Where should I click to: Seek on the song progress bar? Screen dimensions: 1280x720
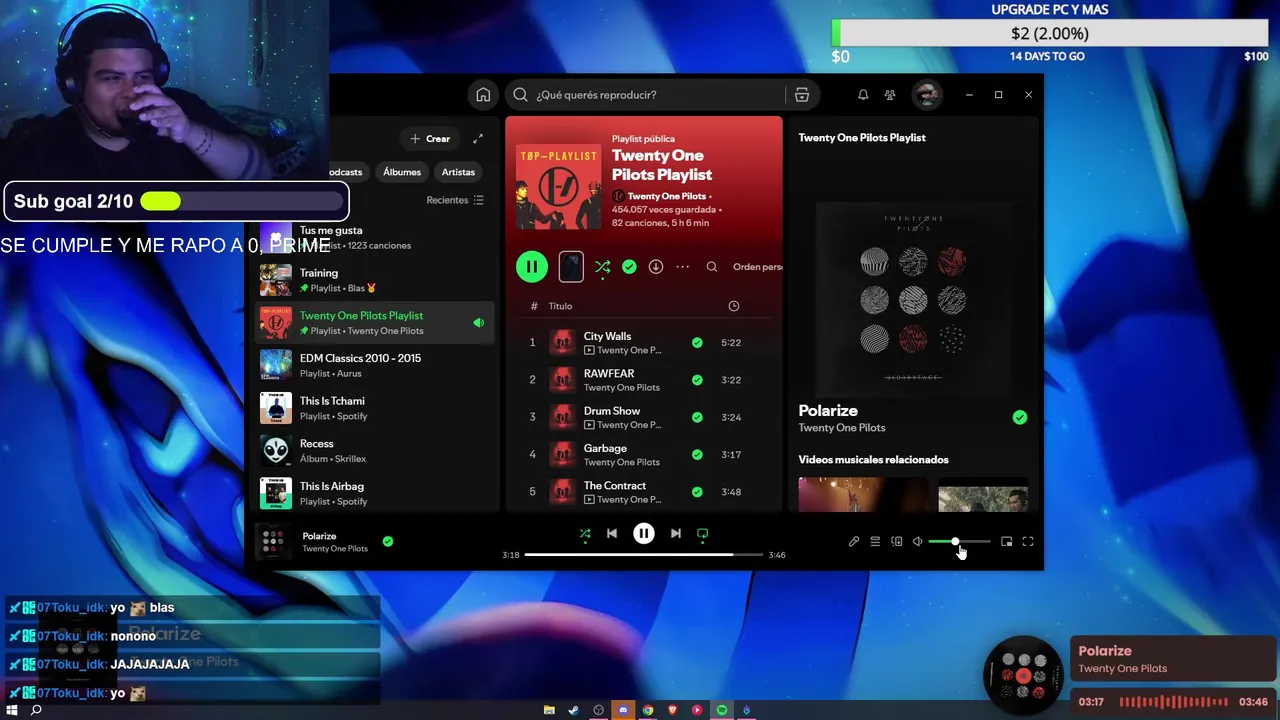(x=644, y=555)
